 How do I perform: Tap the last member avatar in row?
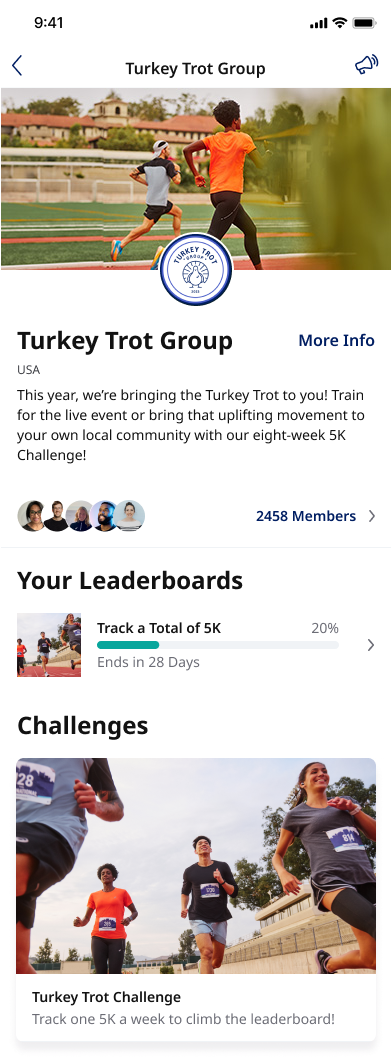tap(129, 516)
